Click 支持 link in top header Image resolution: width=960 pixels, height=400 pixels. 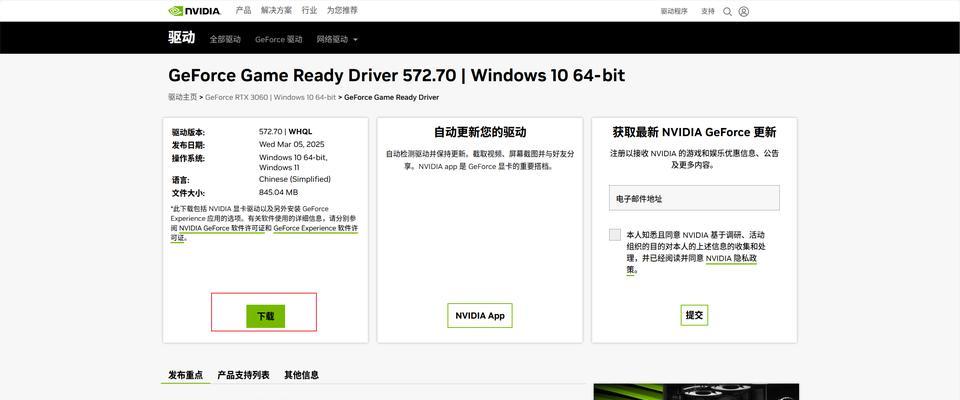pos(708,11)
